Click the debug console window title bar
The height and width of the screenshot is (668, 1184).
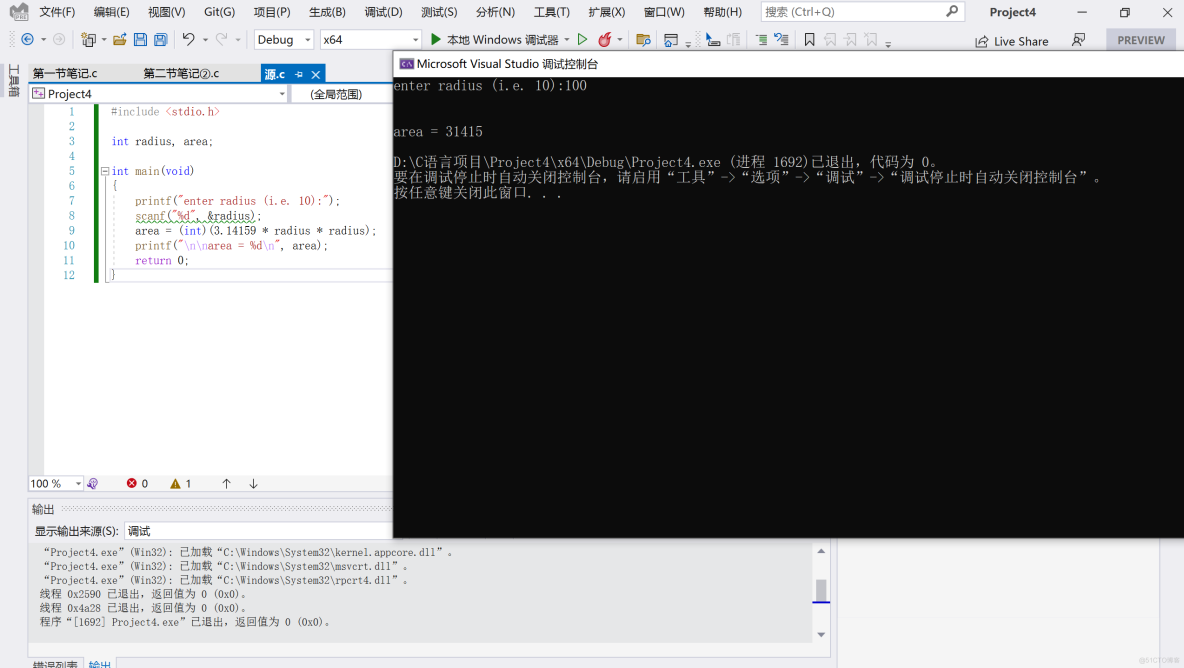(788, 64)
